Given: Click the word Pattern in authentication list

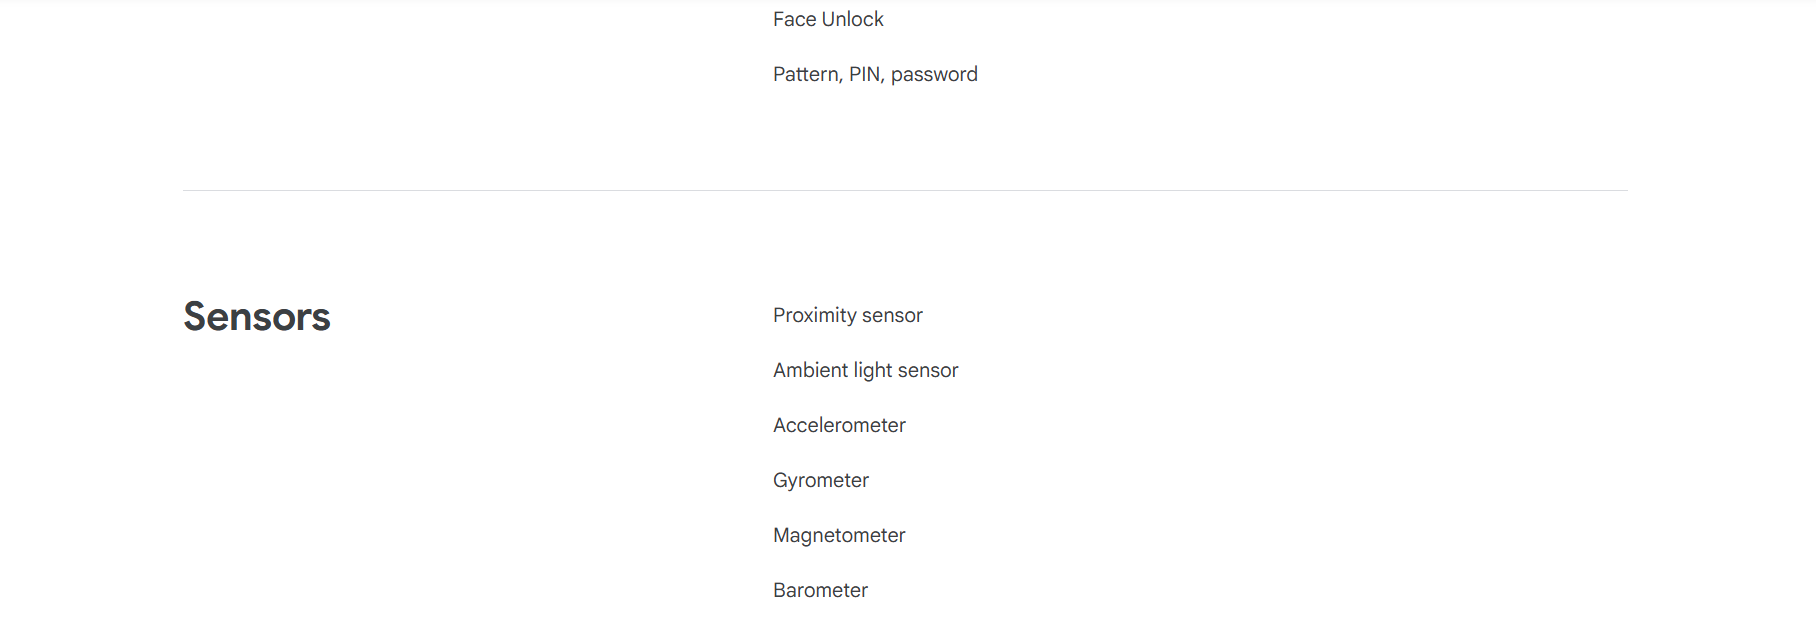Looking at the screenshot, I should 806,75.
